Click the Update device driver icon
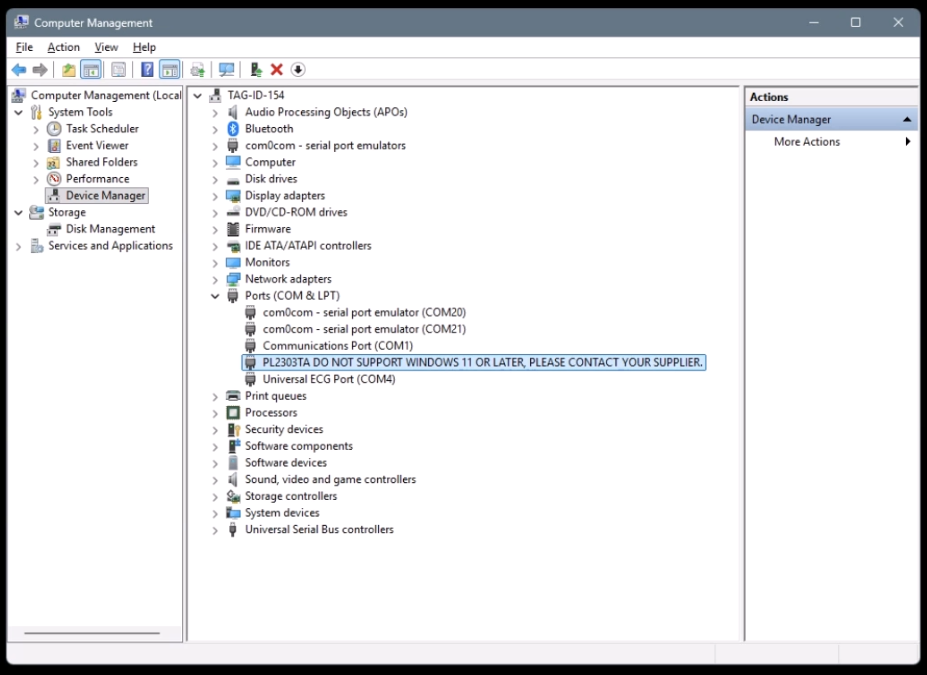 256,70
